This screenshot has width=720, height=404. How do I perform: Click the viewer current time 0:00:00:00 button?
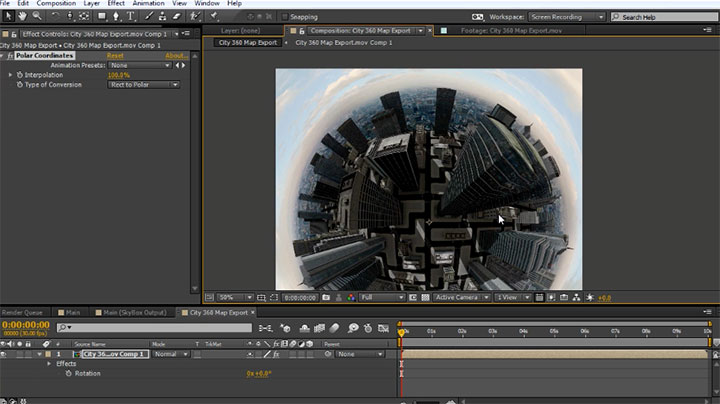click(x=300, y=297)
